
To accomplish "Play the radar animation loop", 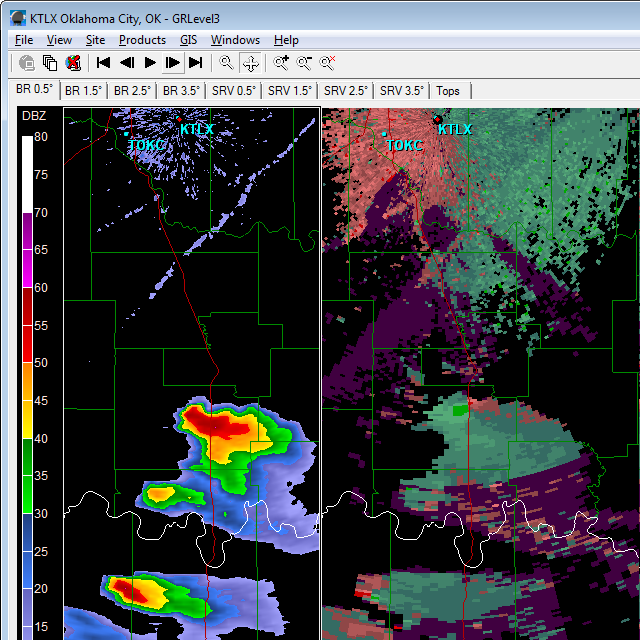I will point(150,63).
